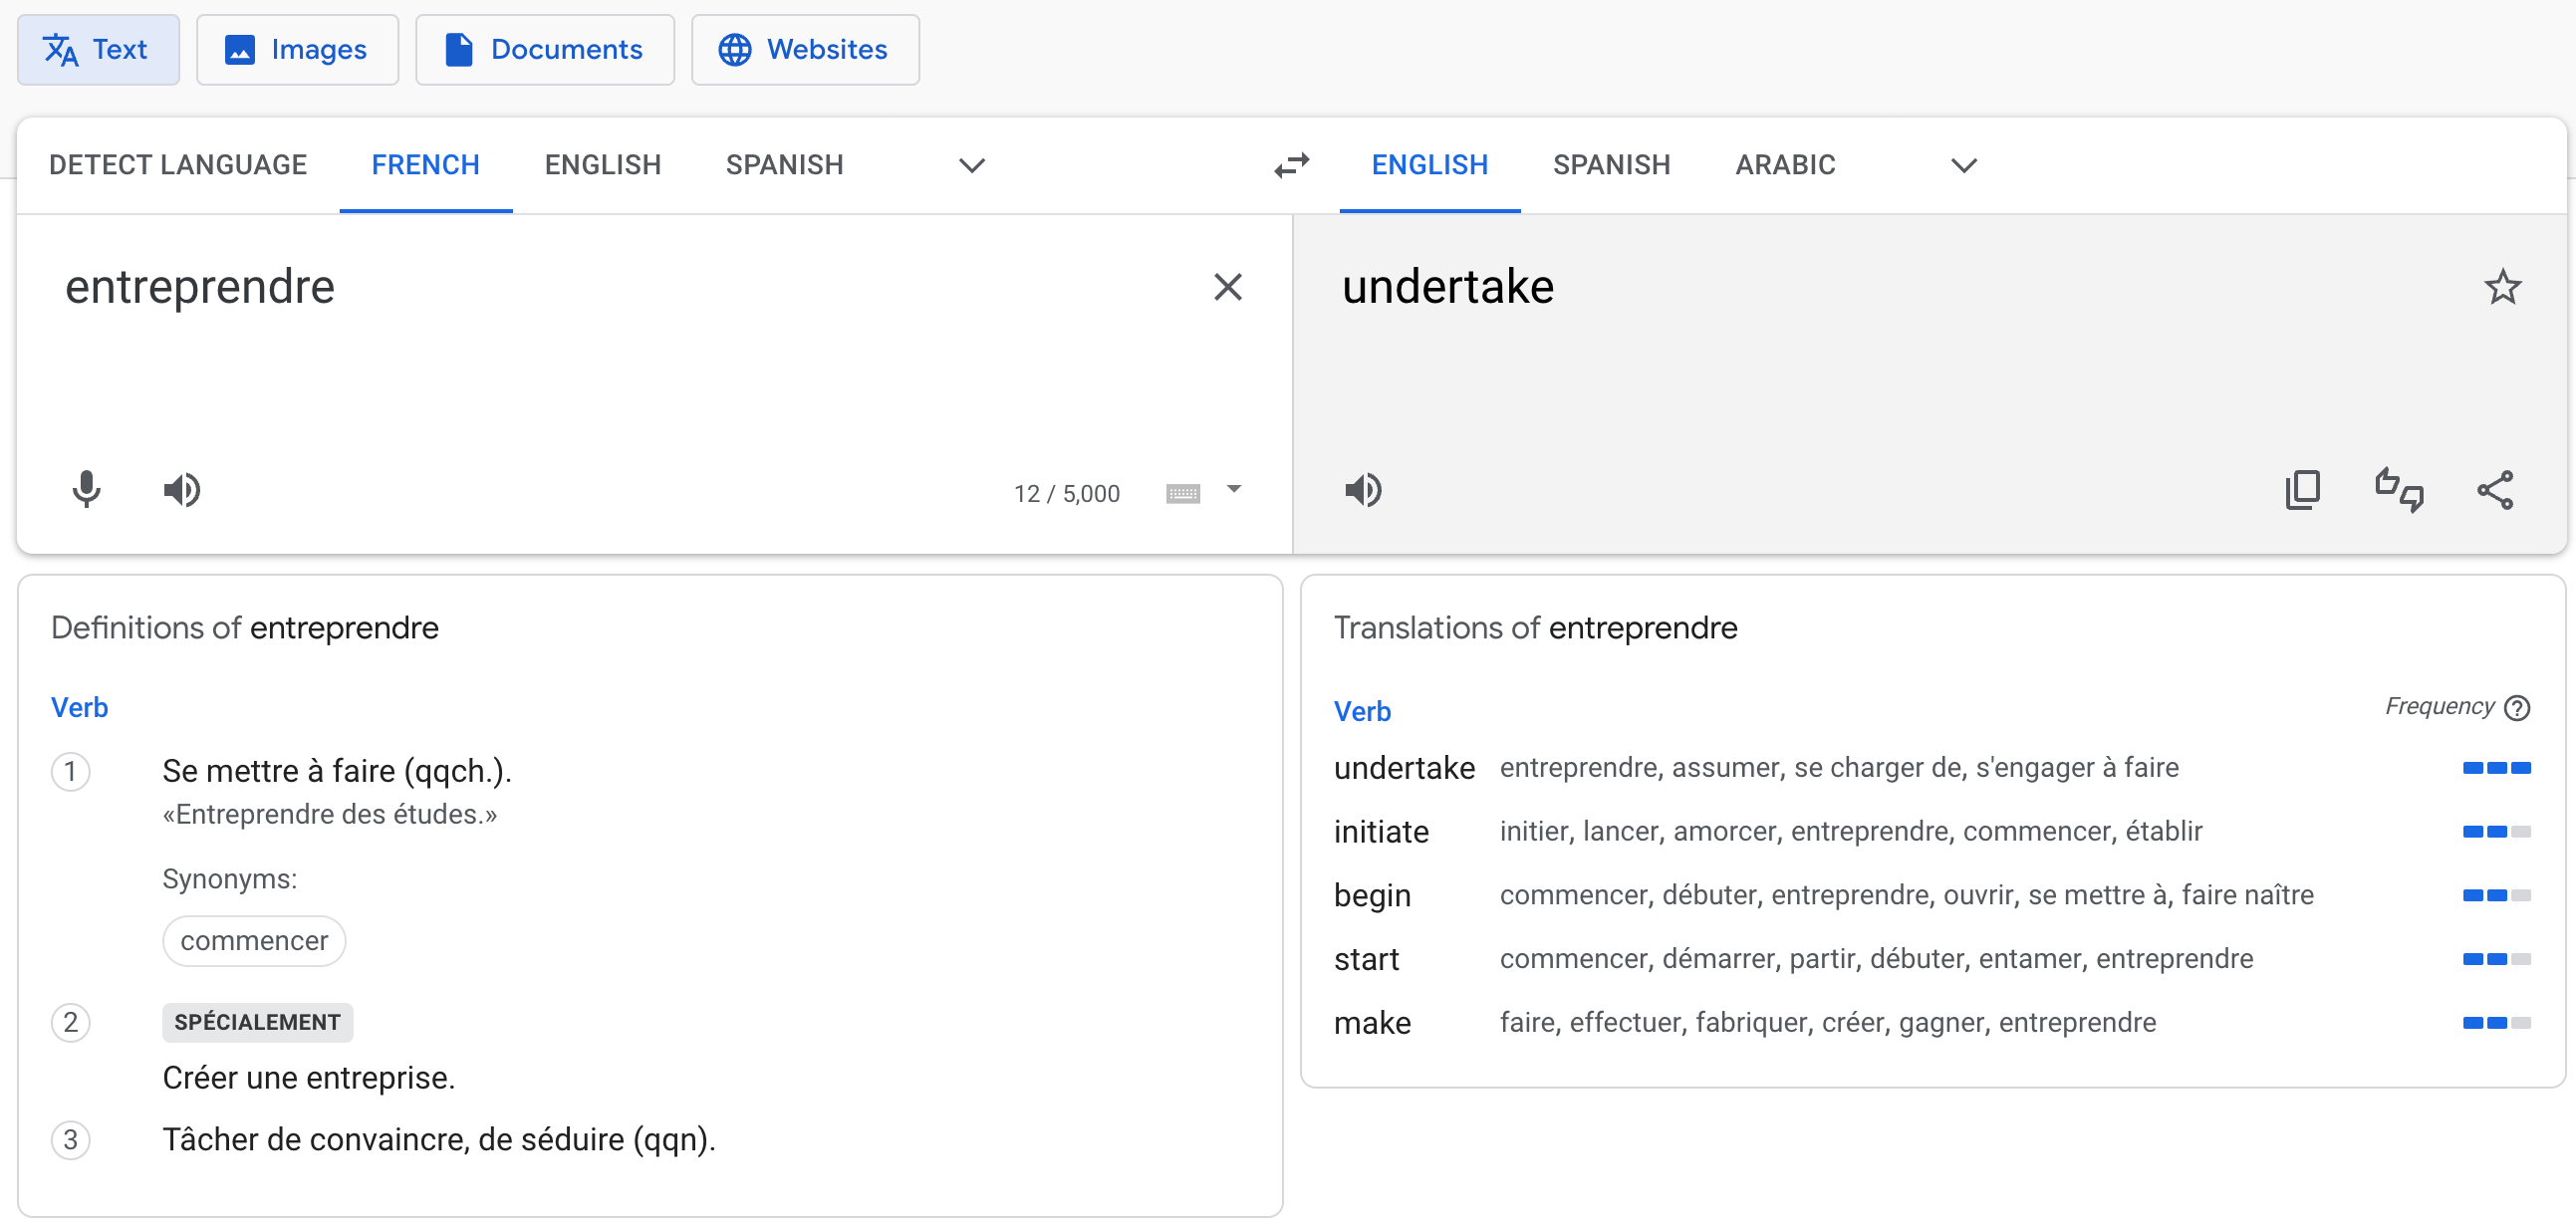Image resolution: width=2576 pixels, height=1229 pixels.
Task: Open the Websites translation mode
Action: click(804, 50)
